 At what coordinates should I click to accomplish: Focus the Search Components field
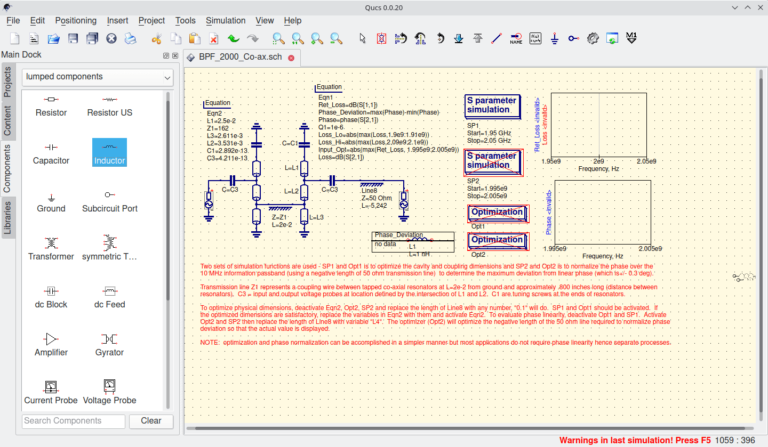click(x=73, y=421)
